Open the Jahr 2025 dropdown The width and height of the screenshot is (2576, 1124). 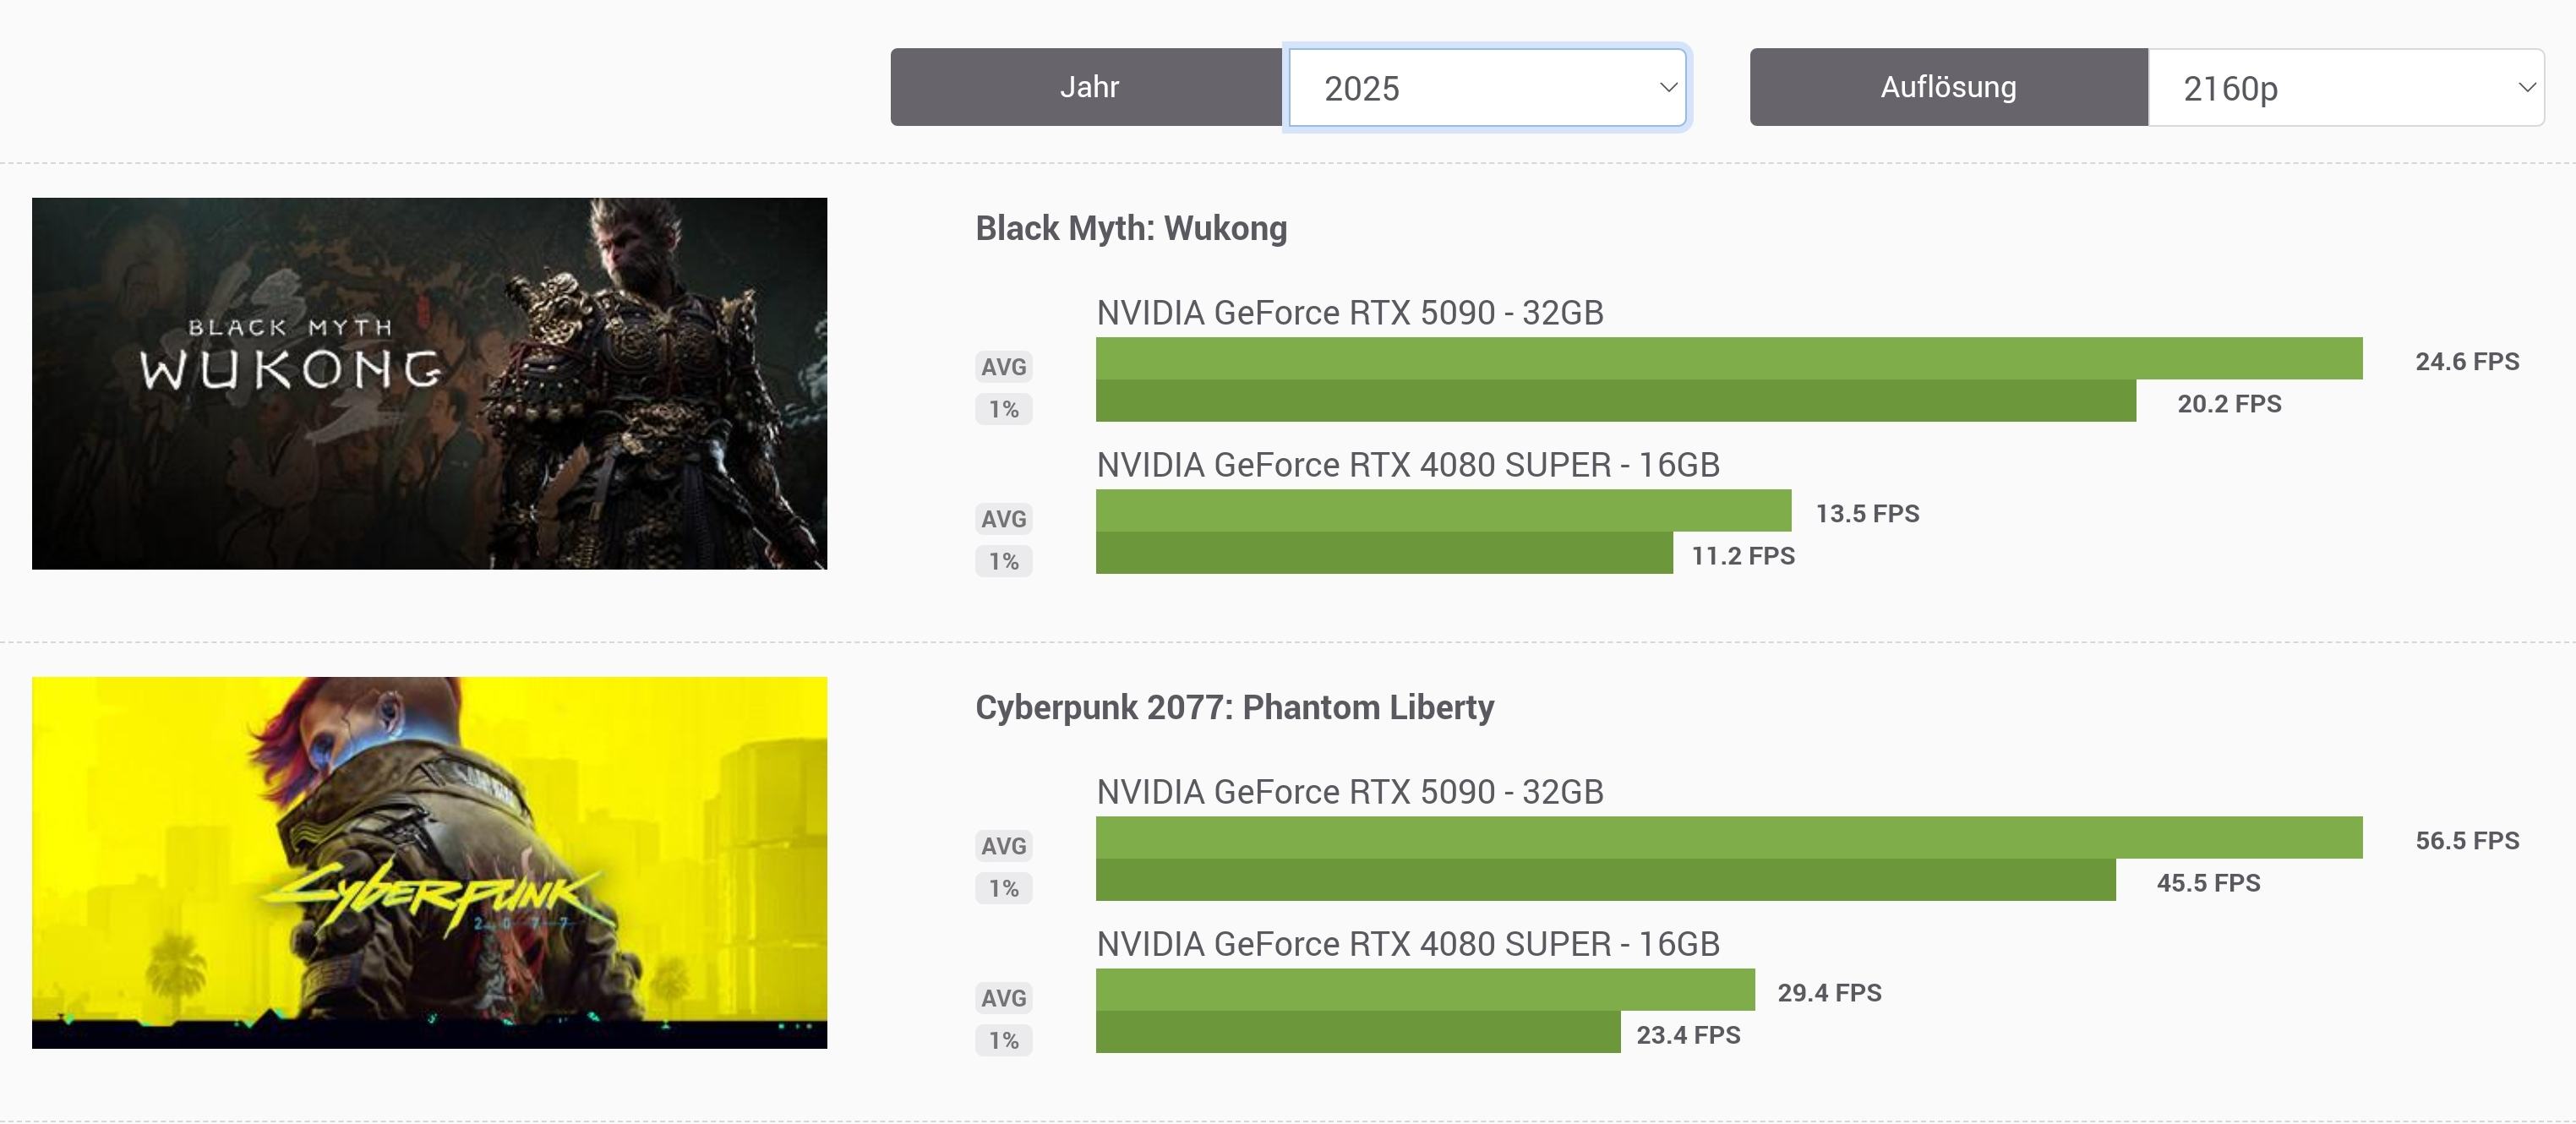(1486, 88)
